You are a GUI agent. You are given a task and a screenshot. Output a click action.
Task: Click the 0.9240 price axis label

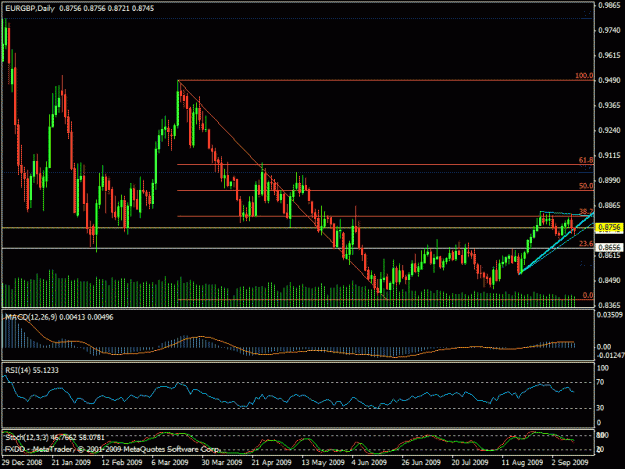point(609,130)
